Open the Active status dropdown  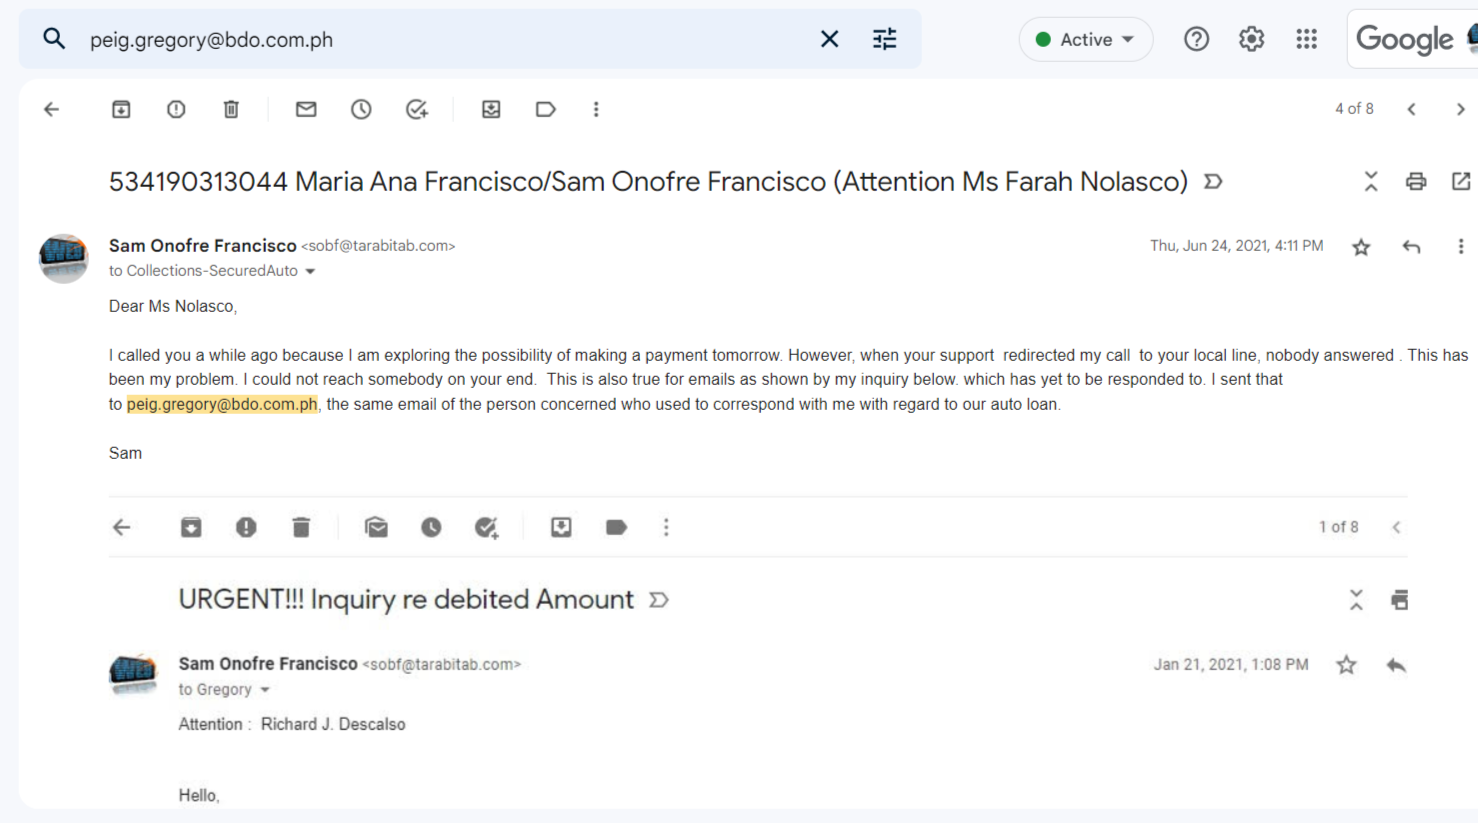coord(1085,39)
